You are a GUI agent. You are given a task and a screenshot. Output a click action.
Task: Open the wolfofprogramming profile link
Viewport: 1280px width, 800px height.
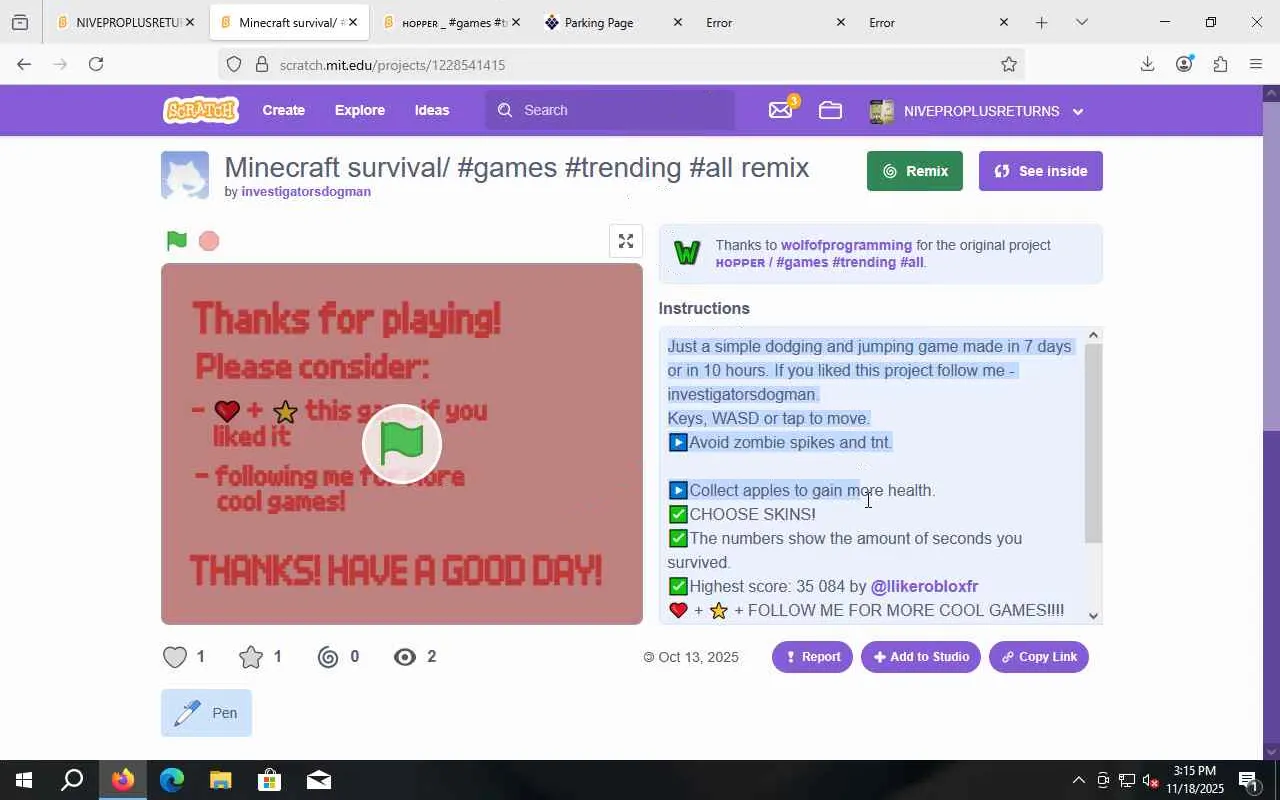click(x=846, y=245)
